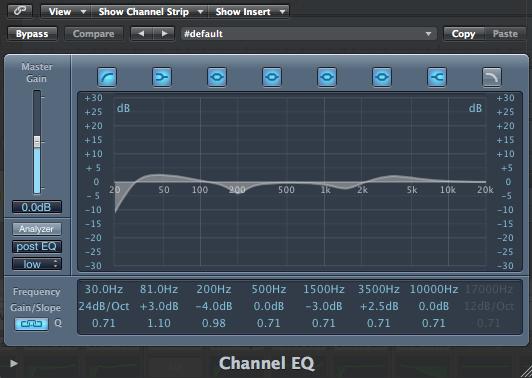Toggle the Analyzer button

pos(37,229)
